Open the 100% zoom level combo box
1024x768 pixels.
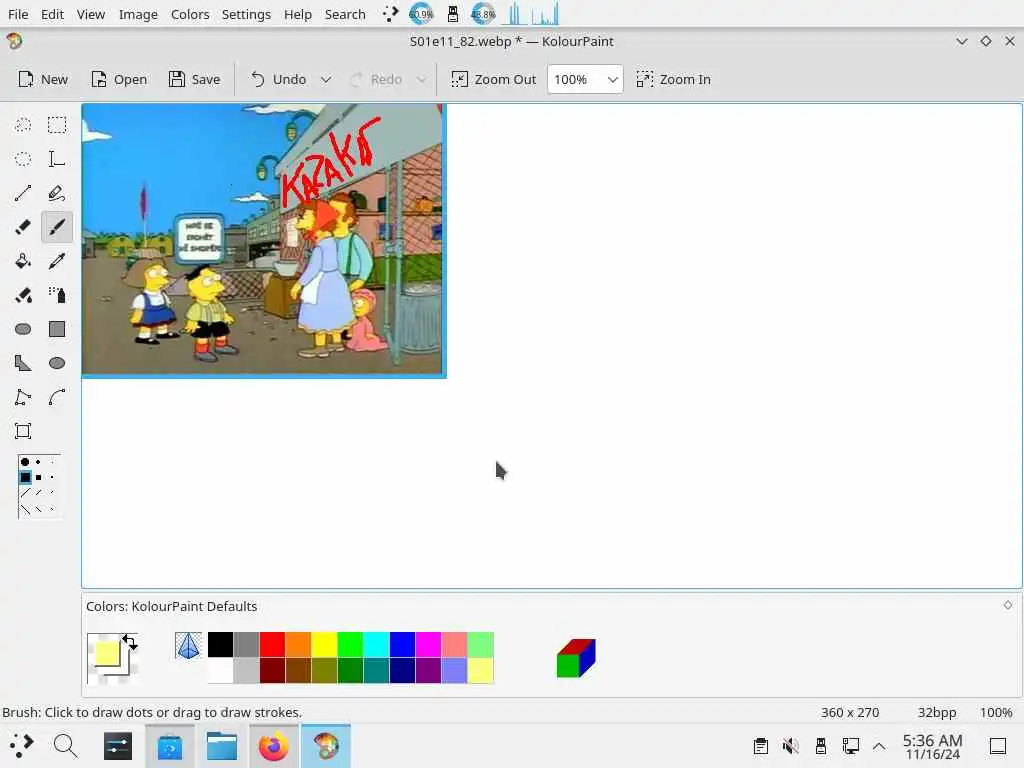[584, 79]
